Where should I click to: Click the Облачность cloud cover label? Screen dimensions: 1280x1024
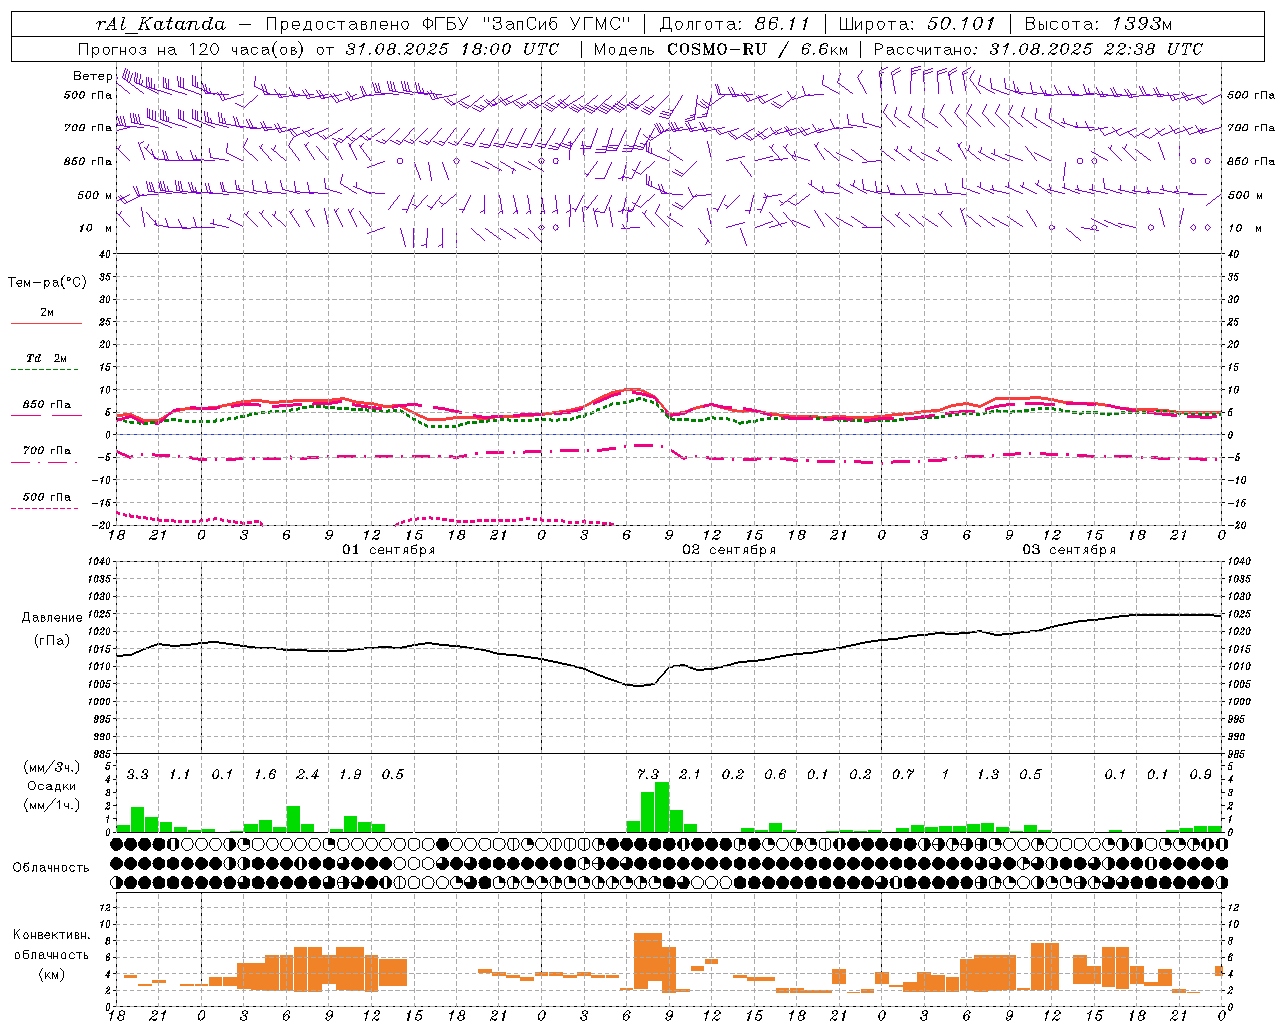[51, 868]
